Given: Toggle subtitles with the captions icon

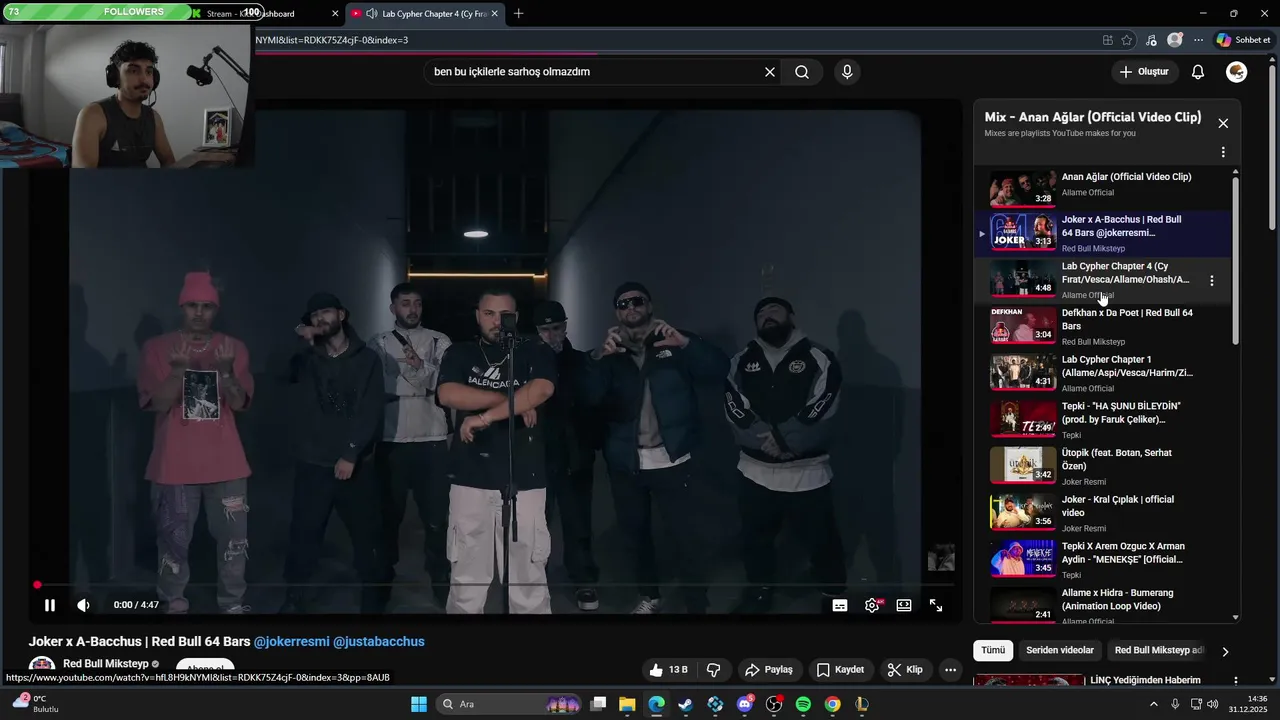Looking at the screenshot, I should [840, 605].
